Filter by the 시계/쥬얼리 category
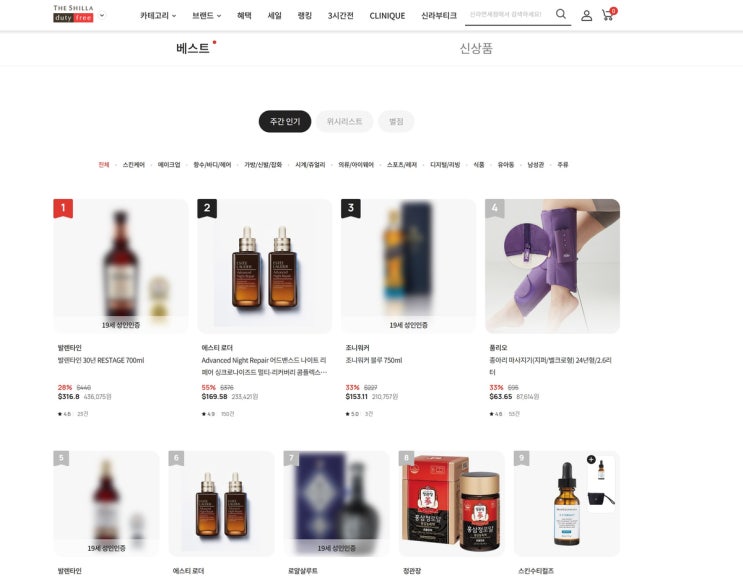The image size is (743, 580). click(310, 165)
